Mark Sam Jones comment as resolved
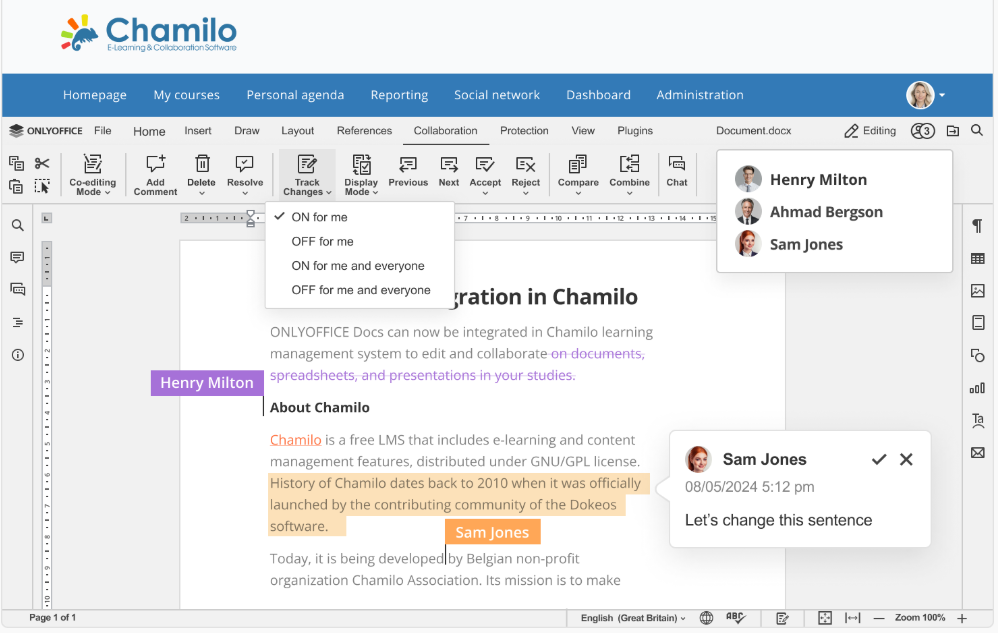The image size is (998, 633). click(879, 459)
